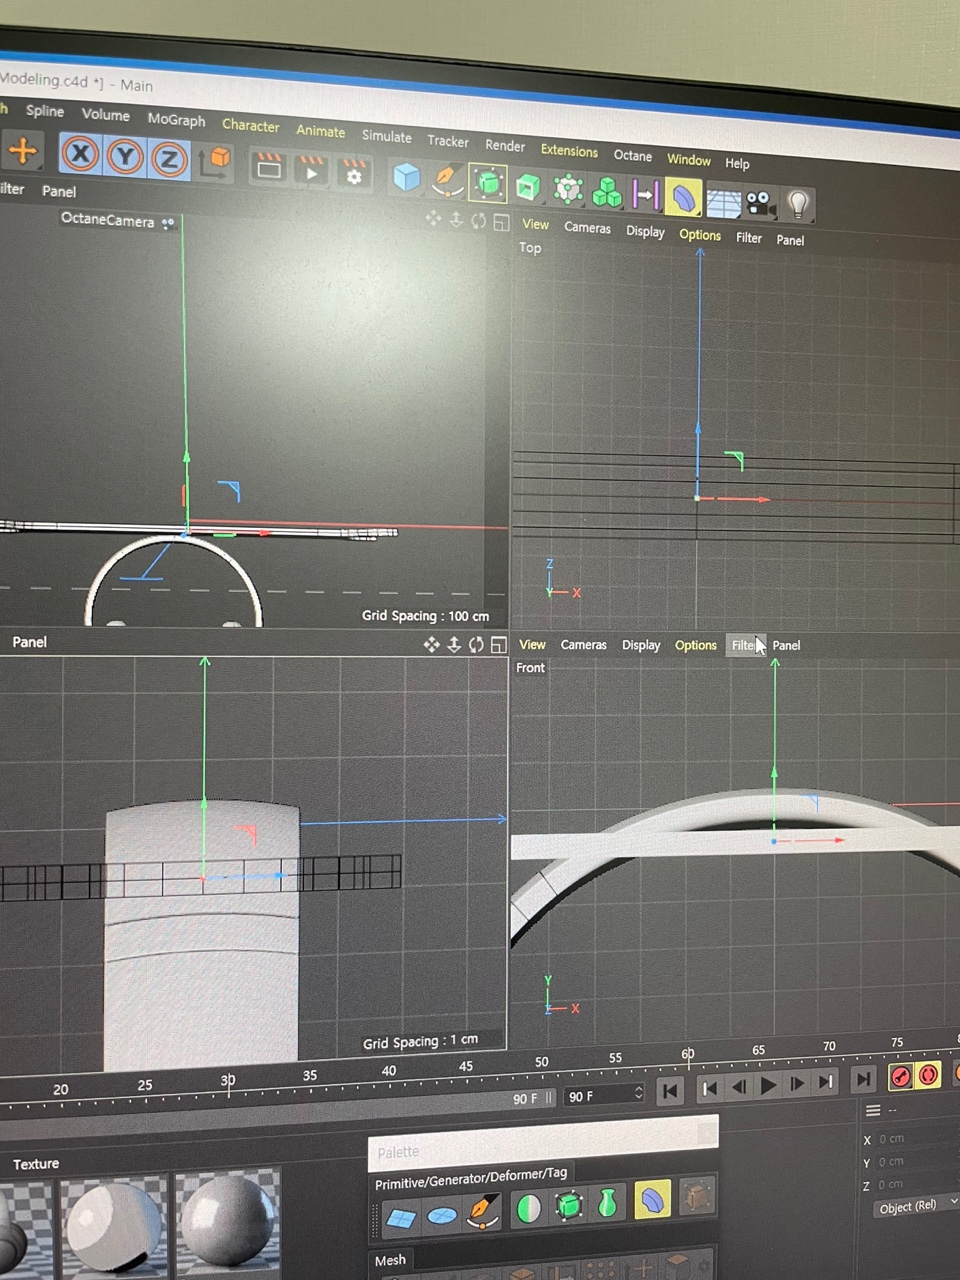Click the highlighted Subdivision Surface icon in the top toolbar

(487, 183)
